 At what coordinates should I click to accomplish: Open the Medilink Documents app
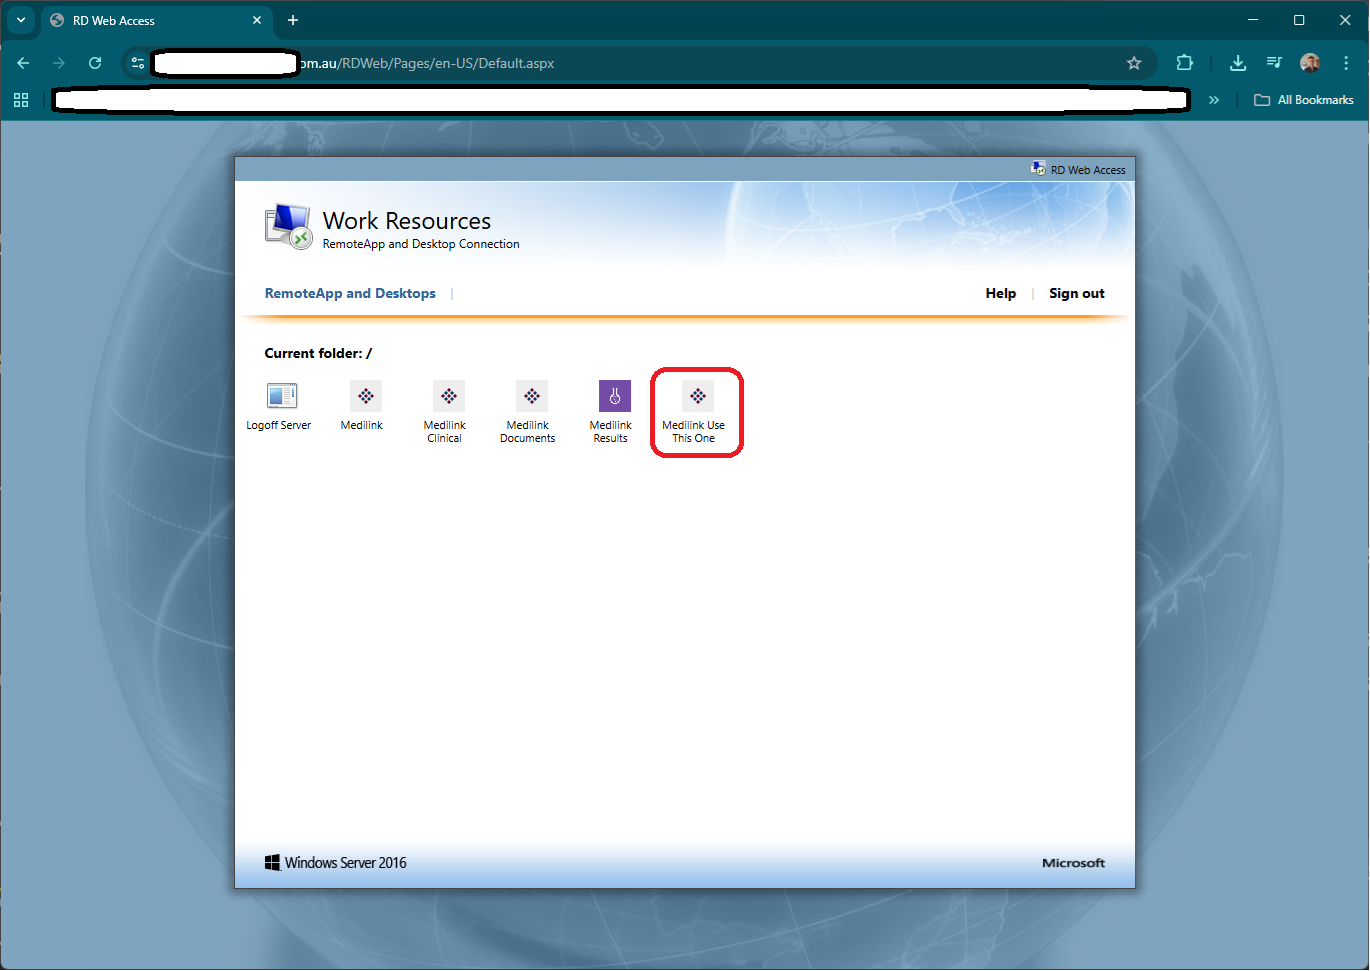tap(529, 412)
